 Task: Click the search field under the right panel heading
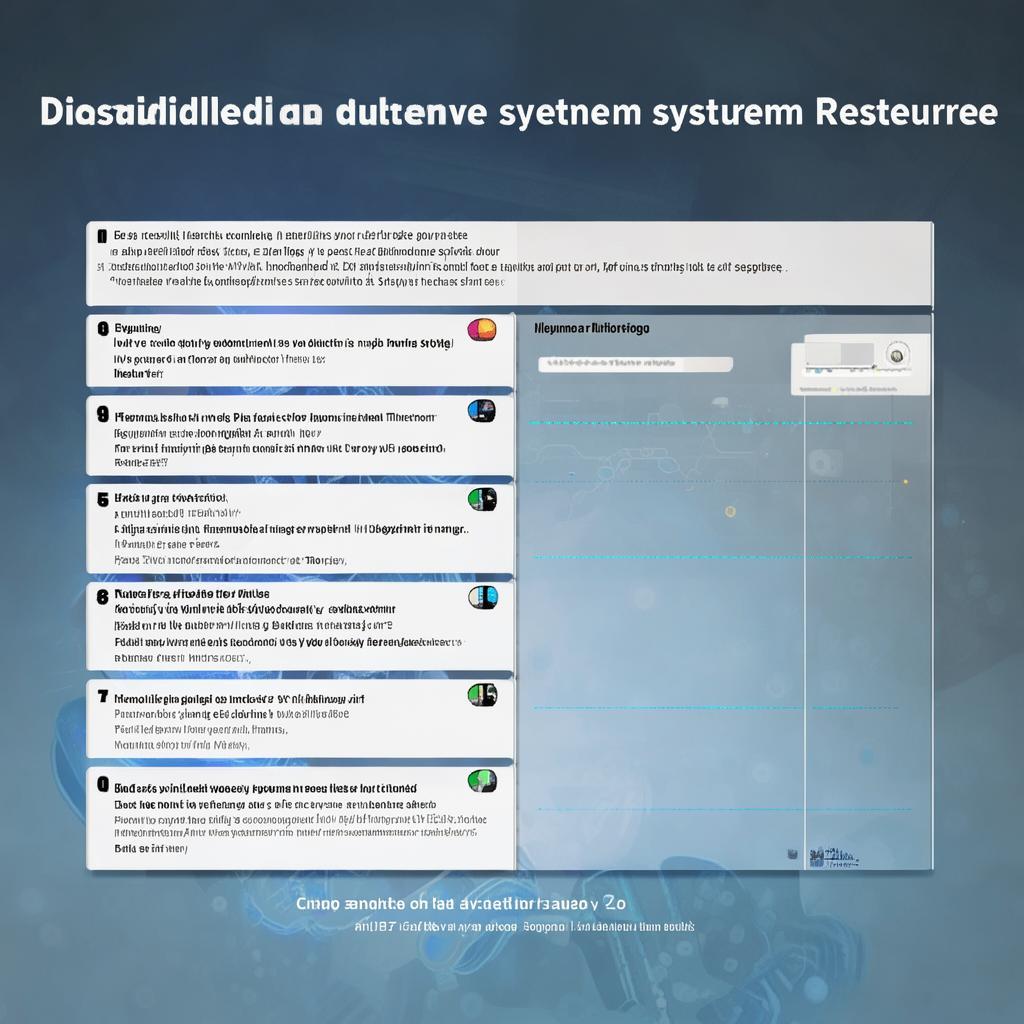635,365
